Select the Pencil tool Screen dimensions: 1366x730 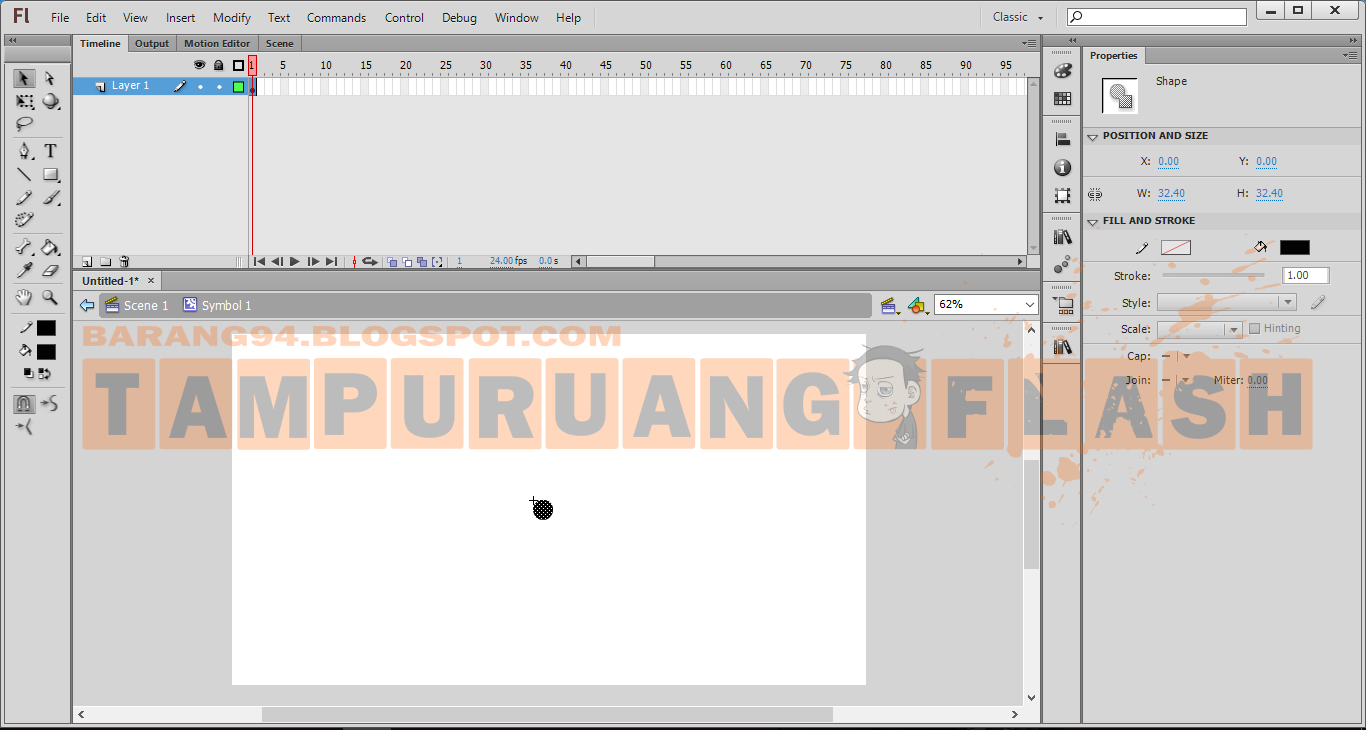24,198
